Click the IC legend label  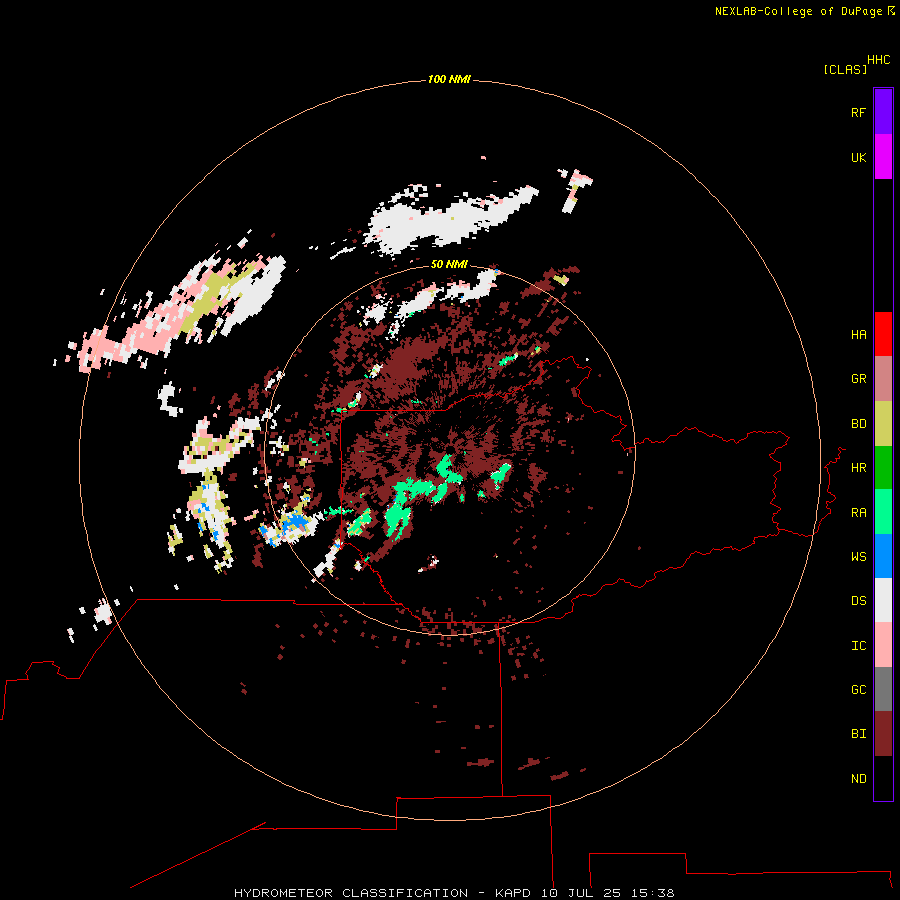858,646
